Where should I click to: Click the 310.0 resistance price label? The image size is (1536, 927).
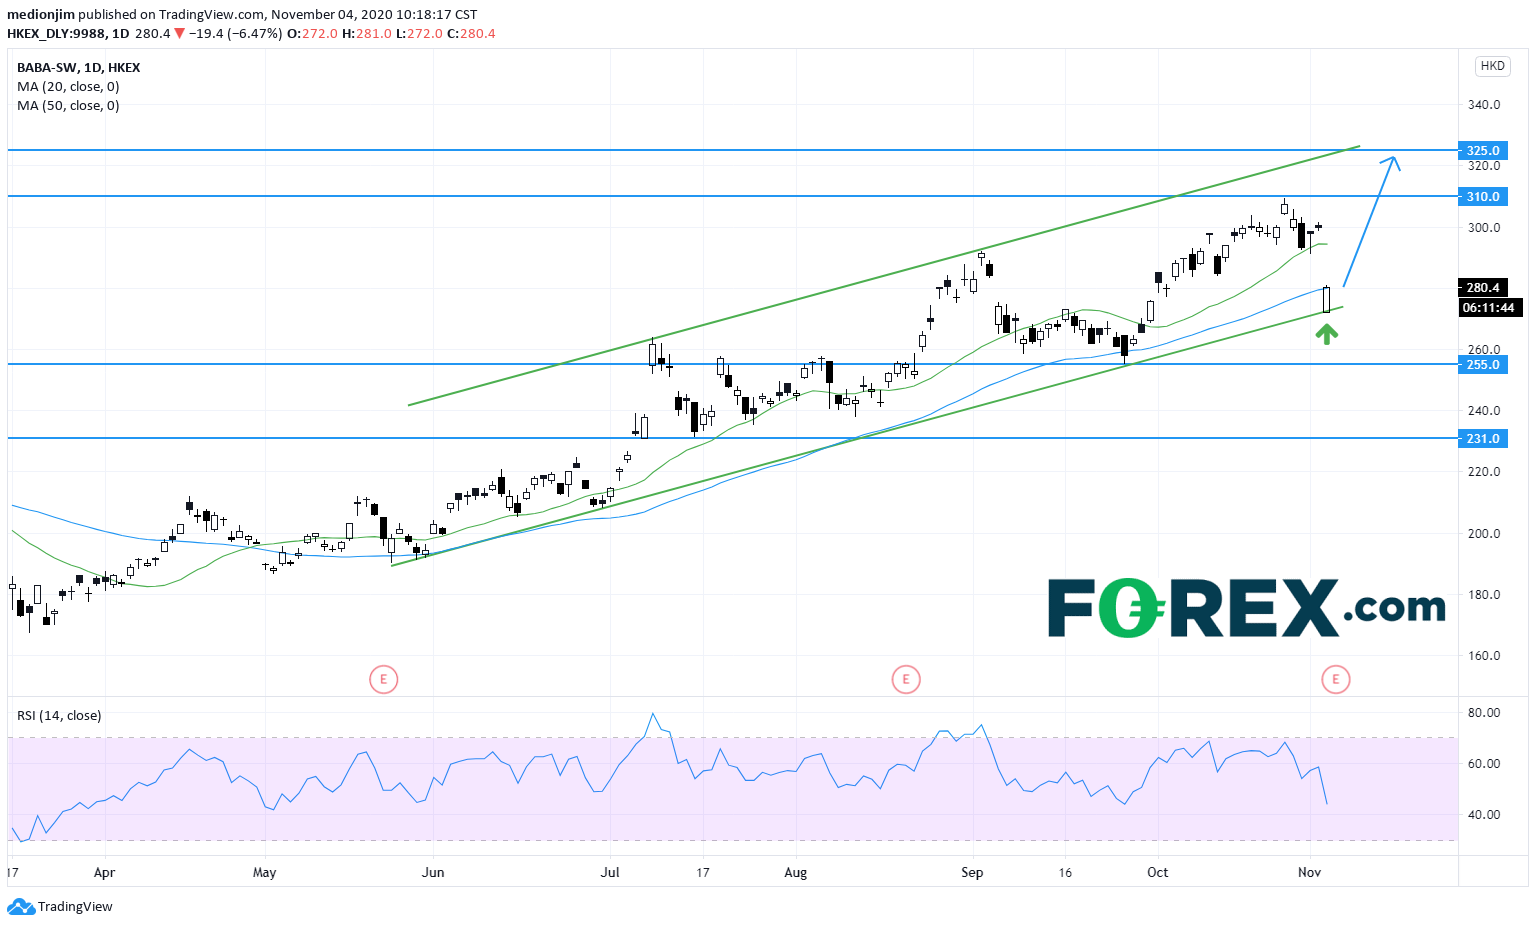tap(1482, 196)
